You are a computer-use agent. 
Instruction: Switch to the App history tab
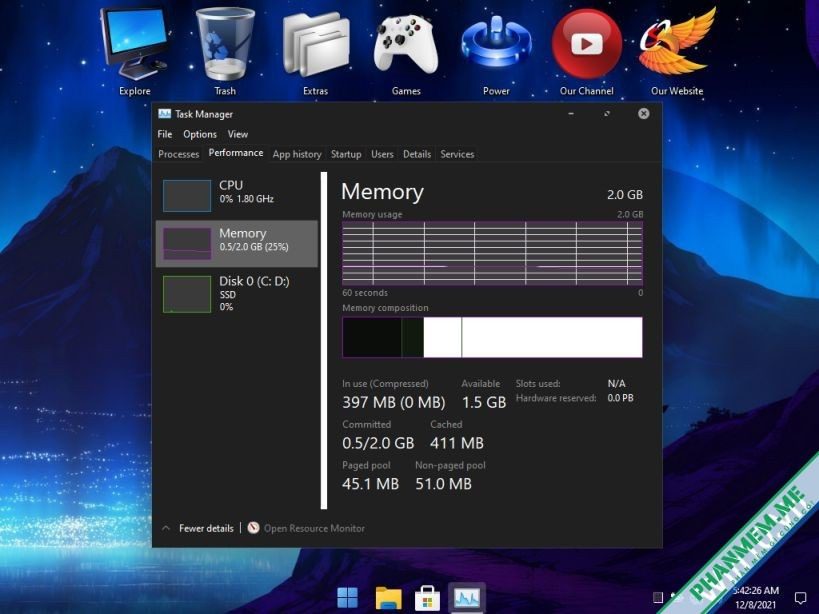tap(297, 154)
